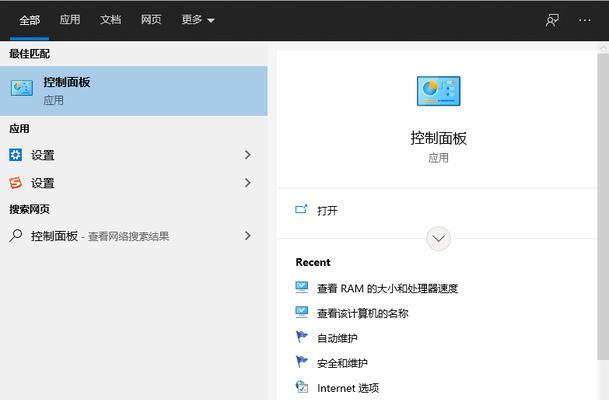Click the open-window icon beside 打开
Image resolution: width=609 pixels, height=400 pixels.
(x=301, y=210)
